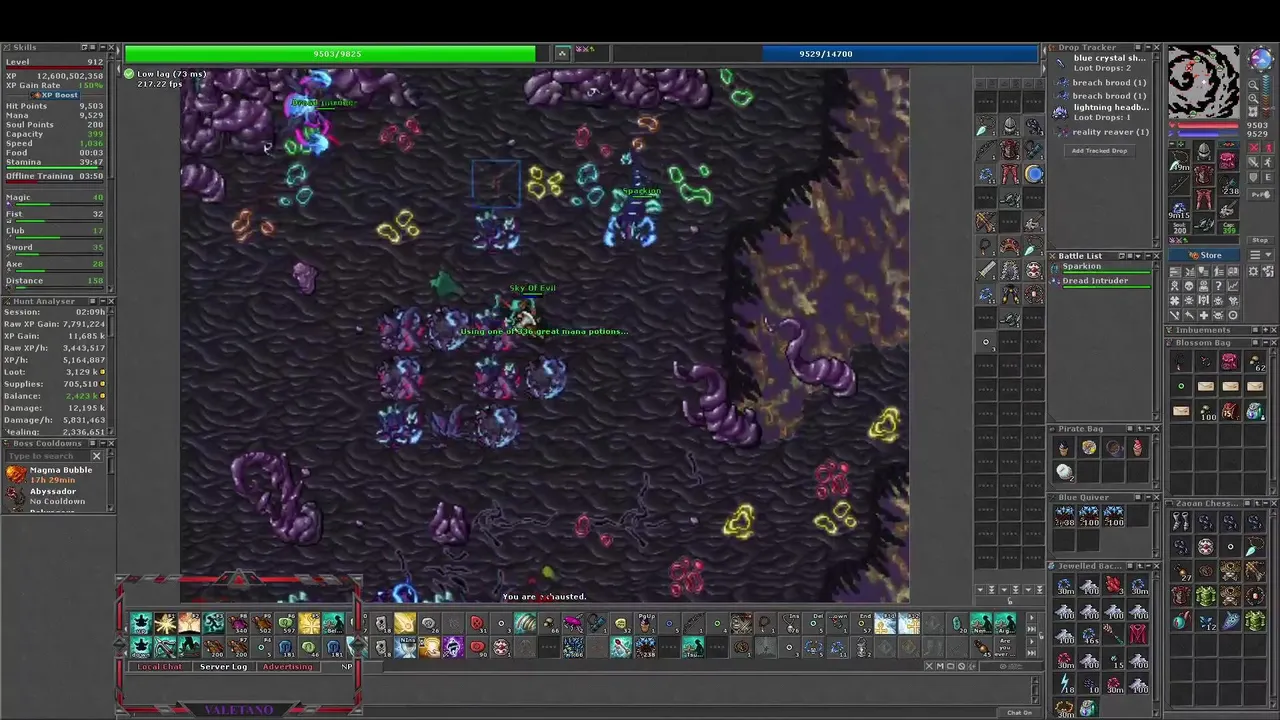Open the Store from the side panel
This screenshot has height=720, width=1280.
[1204, 255]
